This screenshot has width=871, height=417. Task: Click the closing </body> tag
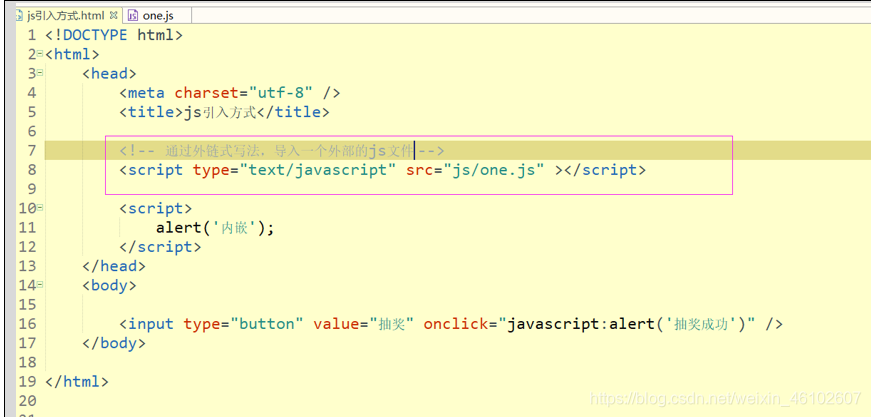114,343
